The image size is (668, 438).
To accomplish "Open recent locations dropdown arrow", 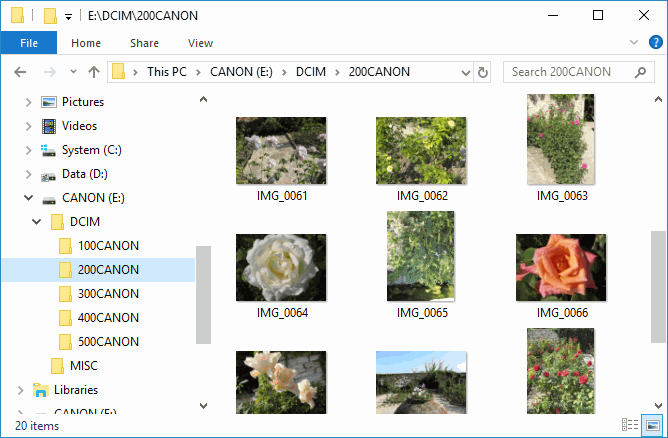I will tap(73, 72).
